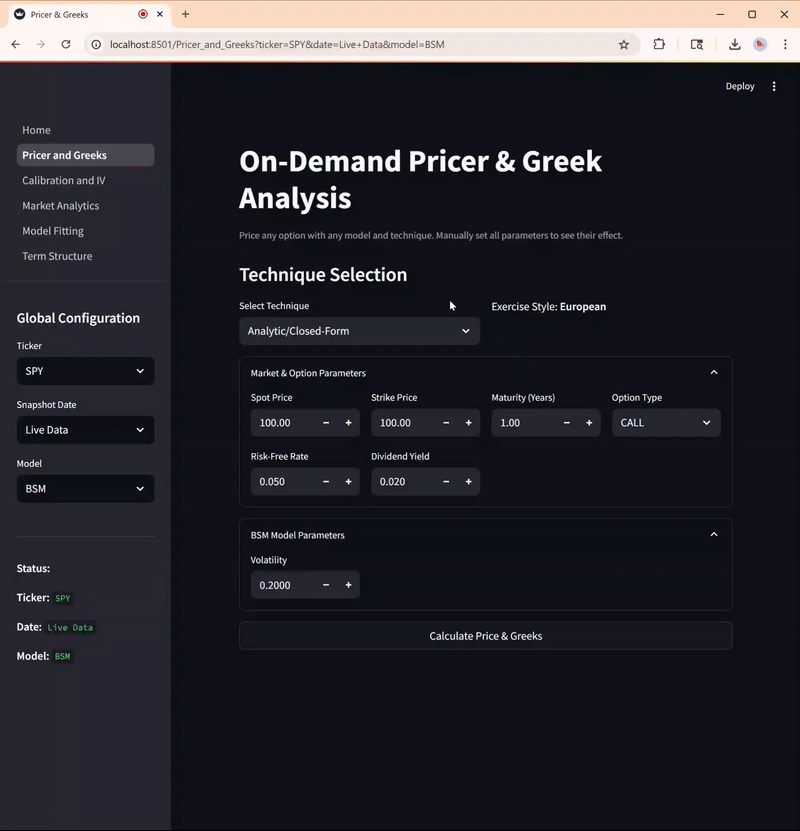Select Pricer and Greeks in sidebar
The image size is (800, 831).
(85, 155)
